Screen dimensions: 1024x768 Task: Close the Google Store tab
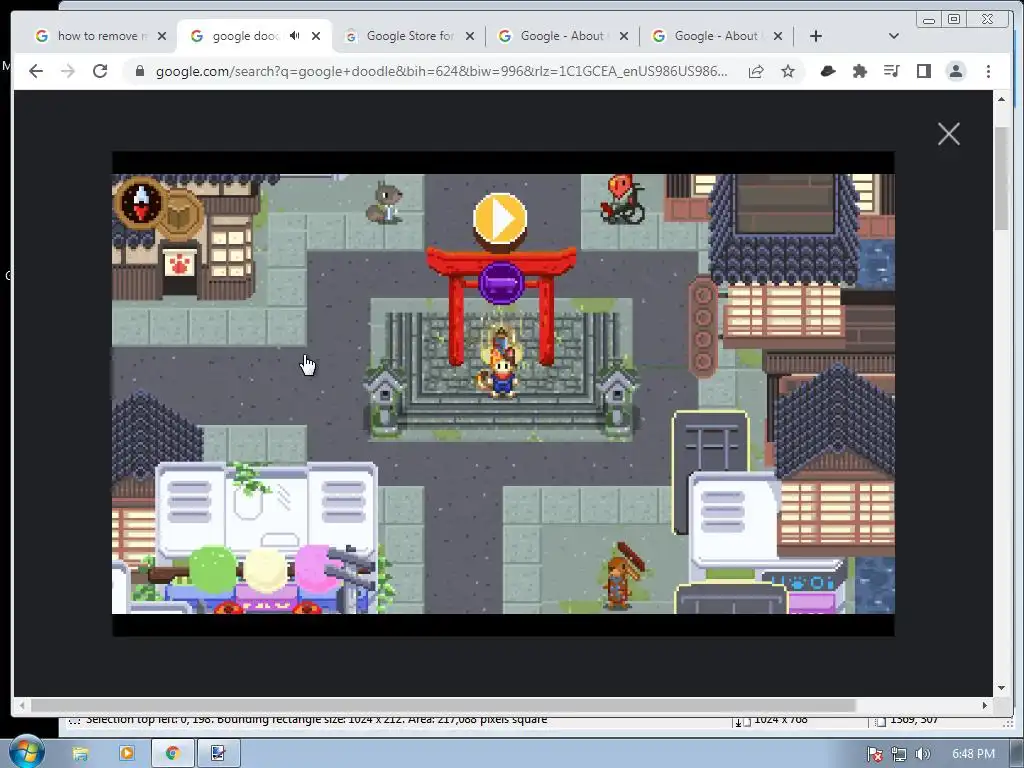(x=470, y=36)
